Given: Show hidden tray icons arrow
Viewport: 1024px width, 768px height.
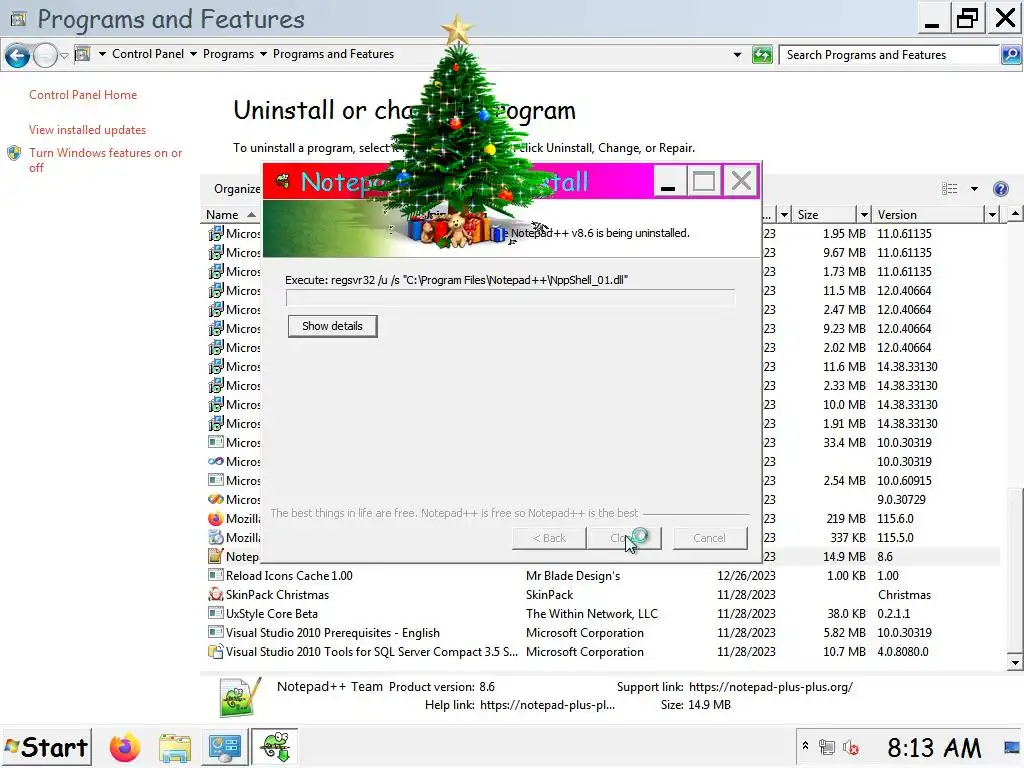Looking at the screenshot, I should point(805,746).
